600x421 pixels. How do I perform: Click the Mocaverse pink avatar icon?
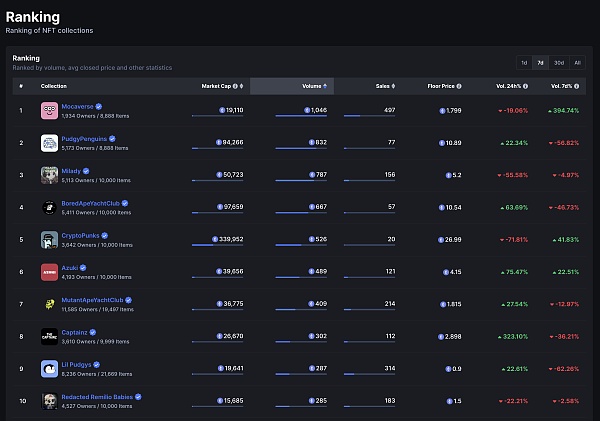pyautogui.click(x=49, y=111)
